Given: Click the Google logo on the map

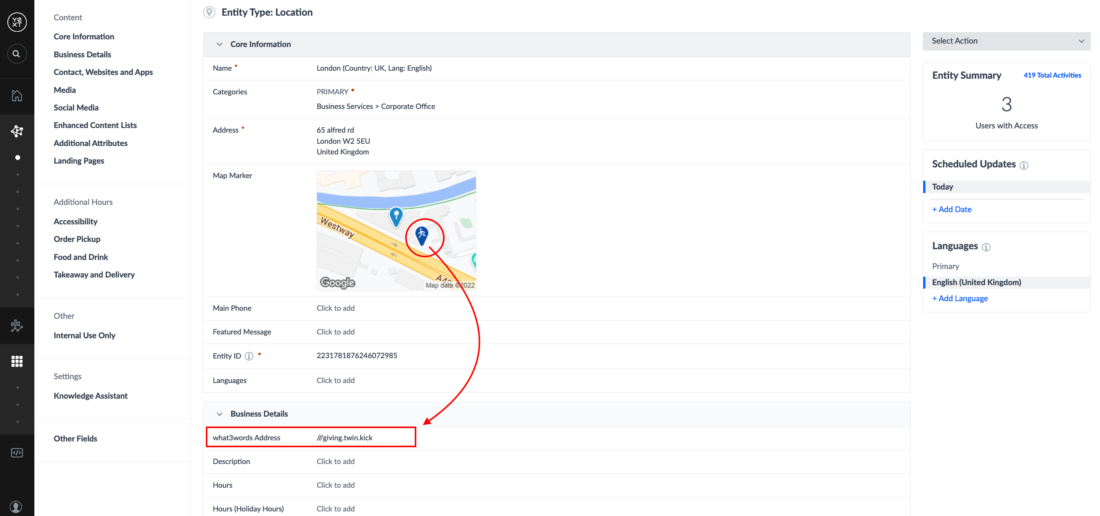Looking at the screenshot, I should point(337,283).
